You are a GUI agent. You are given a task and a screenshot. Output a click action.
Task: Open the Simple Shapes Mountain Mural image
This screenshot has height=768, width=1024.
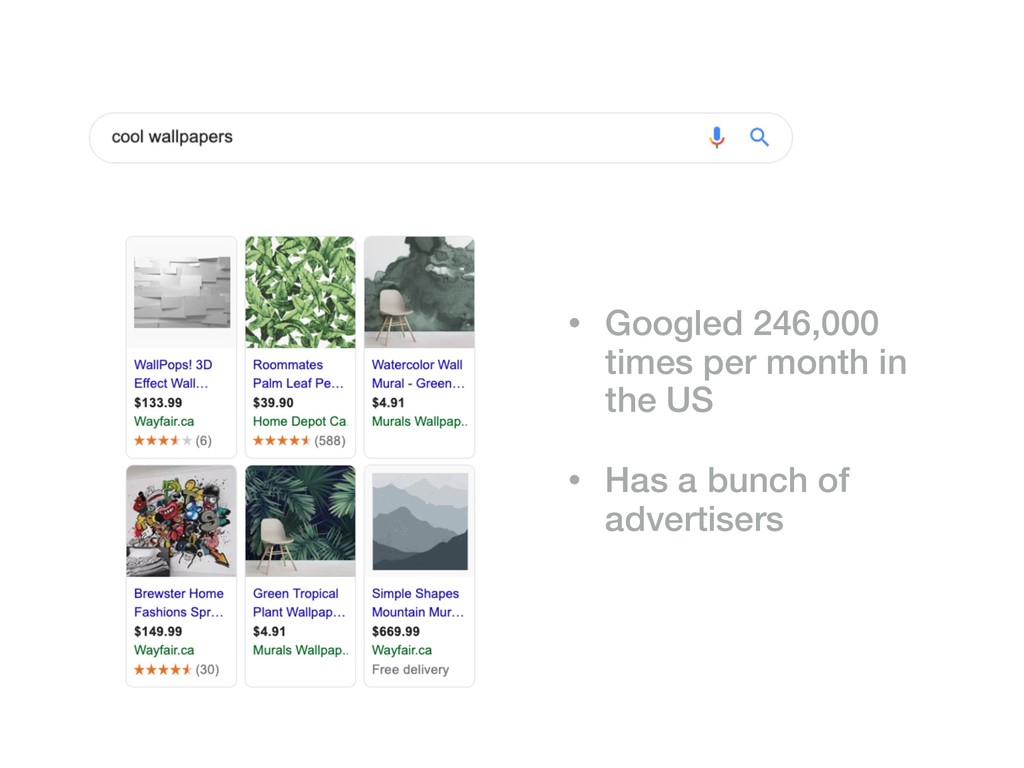(x=419, y=521)
